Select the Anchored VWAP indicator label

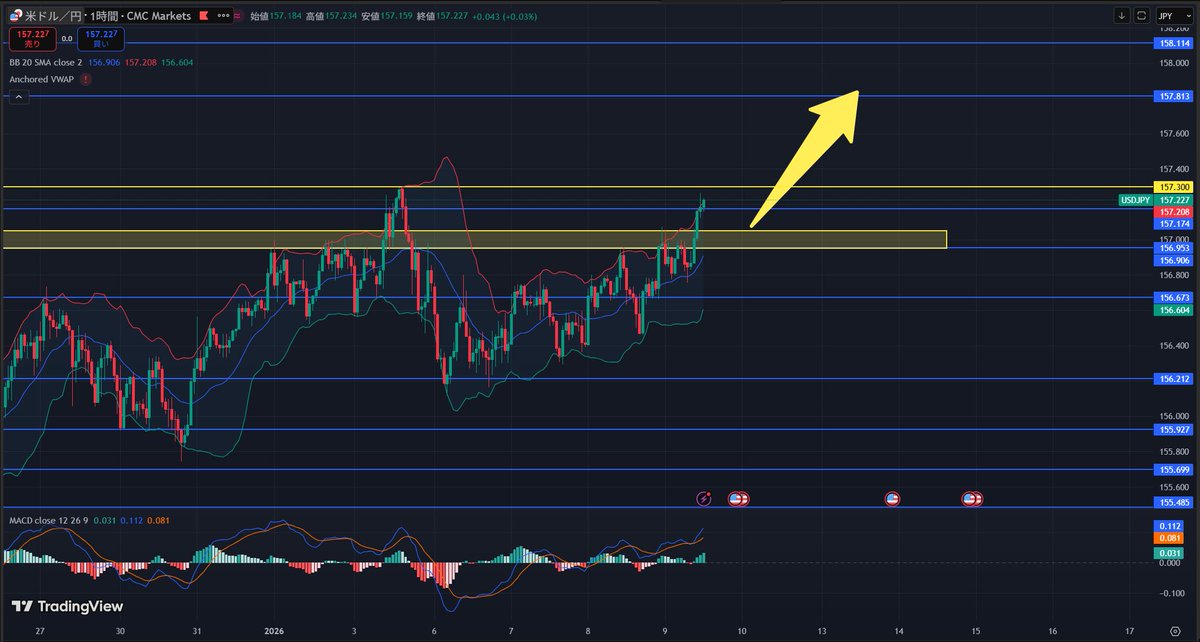click(41, 78)
